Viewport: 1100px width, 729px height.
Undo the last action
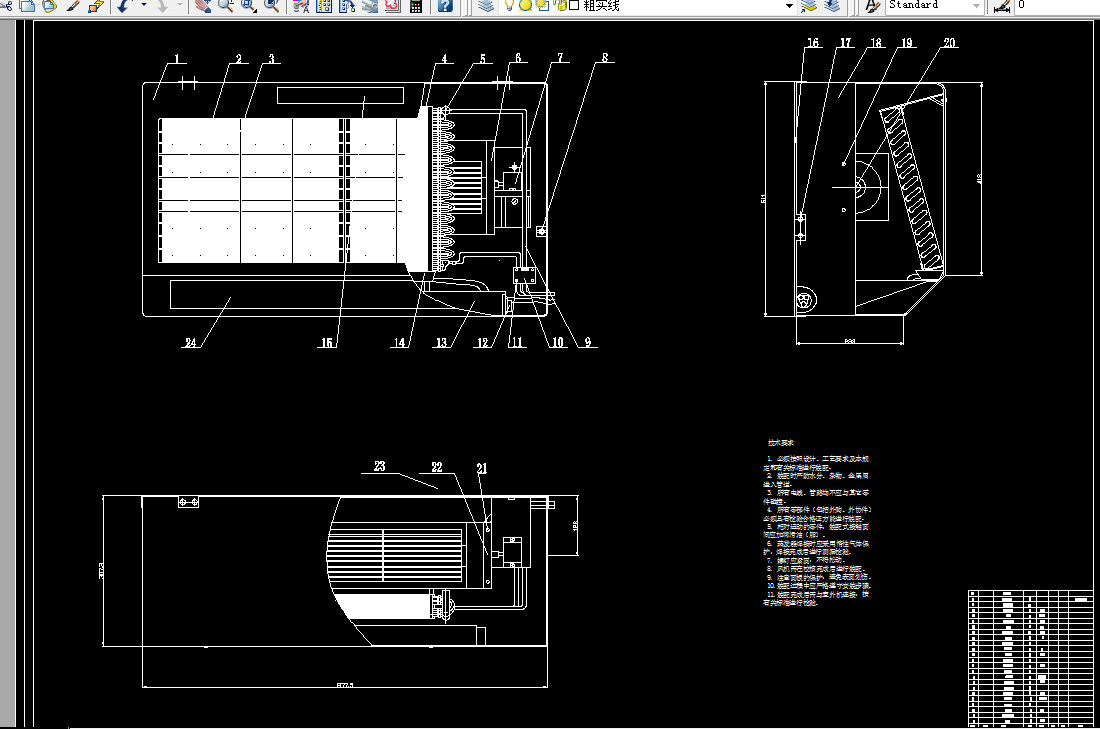[123, 5]
